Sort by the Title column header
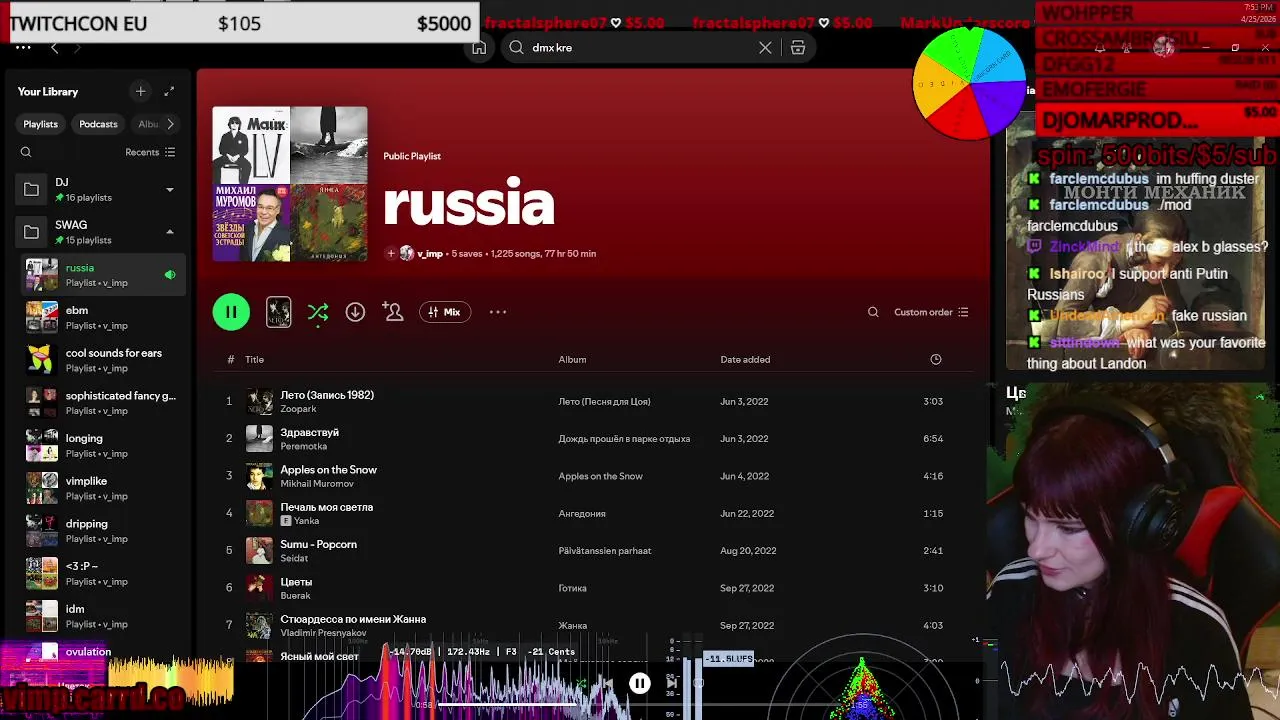Viewport: 1280px width, 720px height. [255, 359]
